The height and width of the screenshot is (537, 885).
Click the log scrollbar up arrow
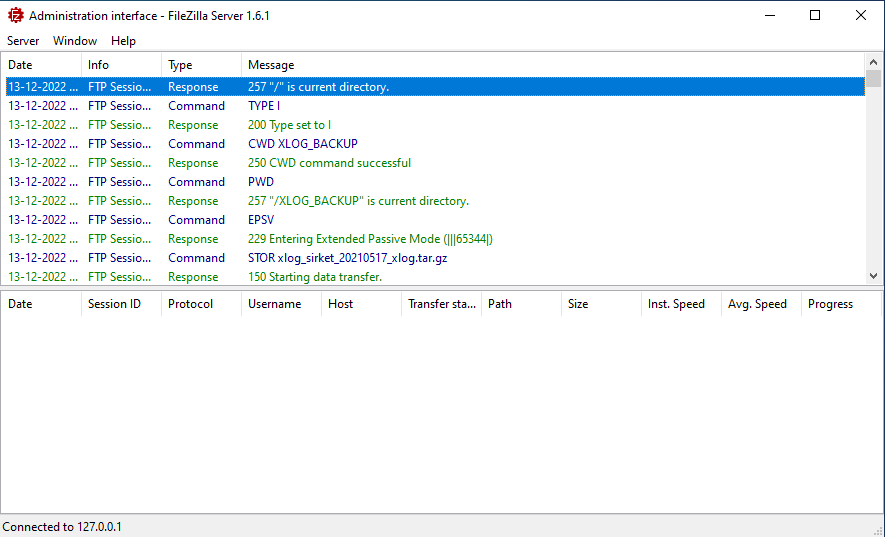873,62
